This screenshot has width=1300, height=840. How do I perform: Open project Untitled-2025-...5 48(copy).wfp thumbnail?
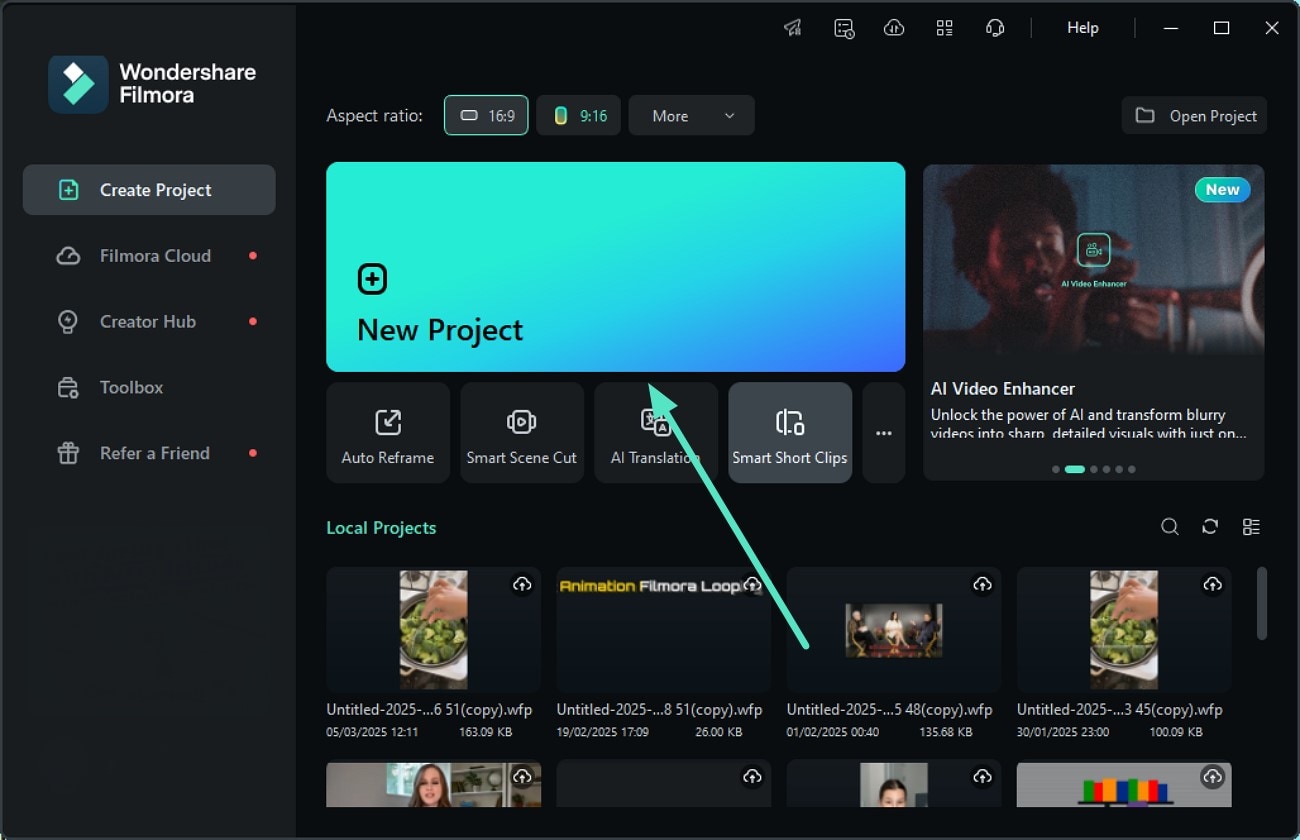point(894,630)
